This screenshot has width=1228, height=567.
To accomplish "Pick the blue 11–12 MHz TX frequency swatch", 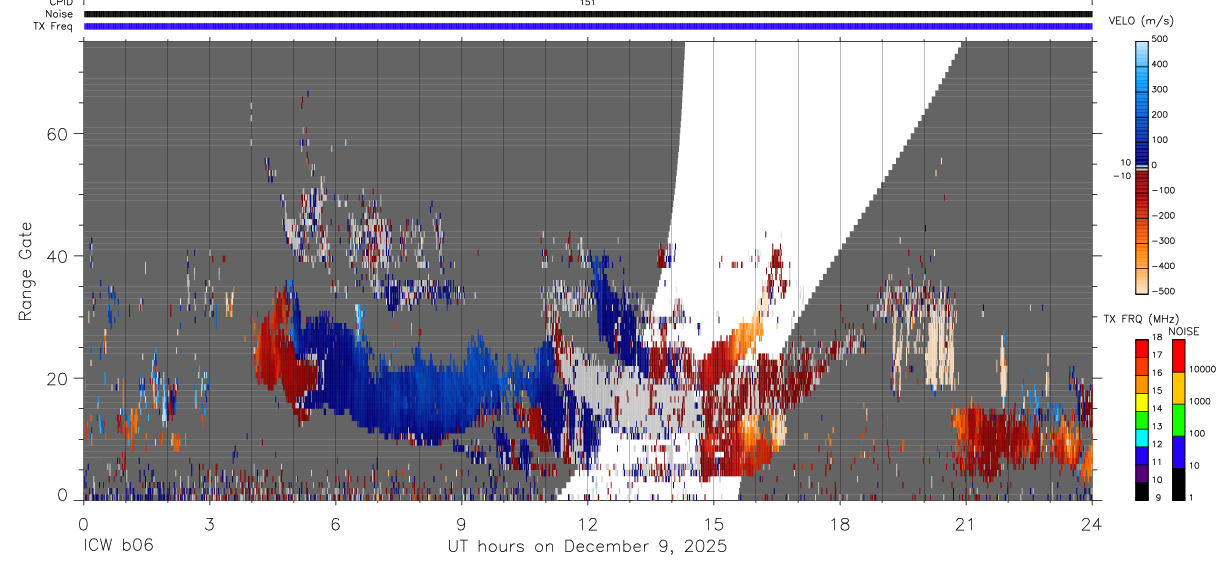I will pos(1142,456).
